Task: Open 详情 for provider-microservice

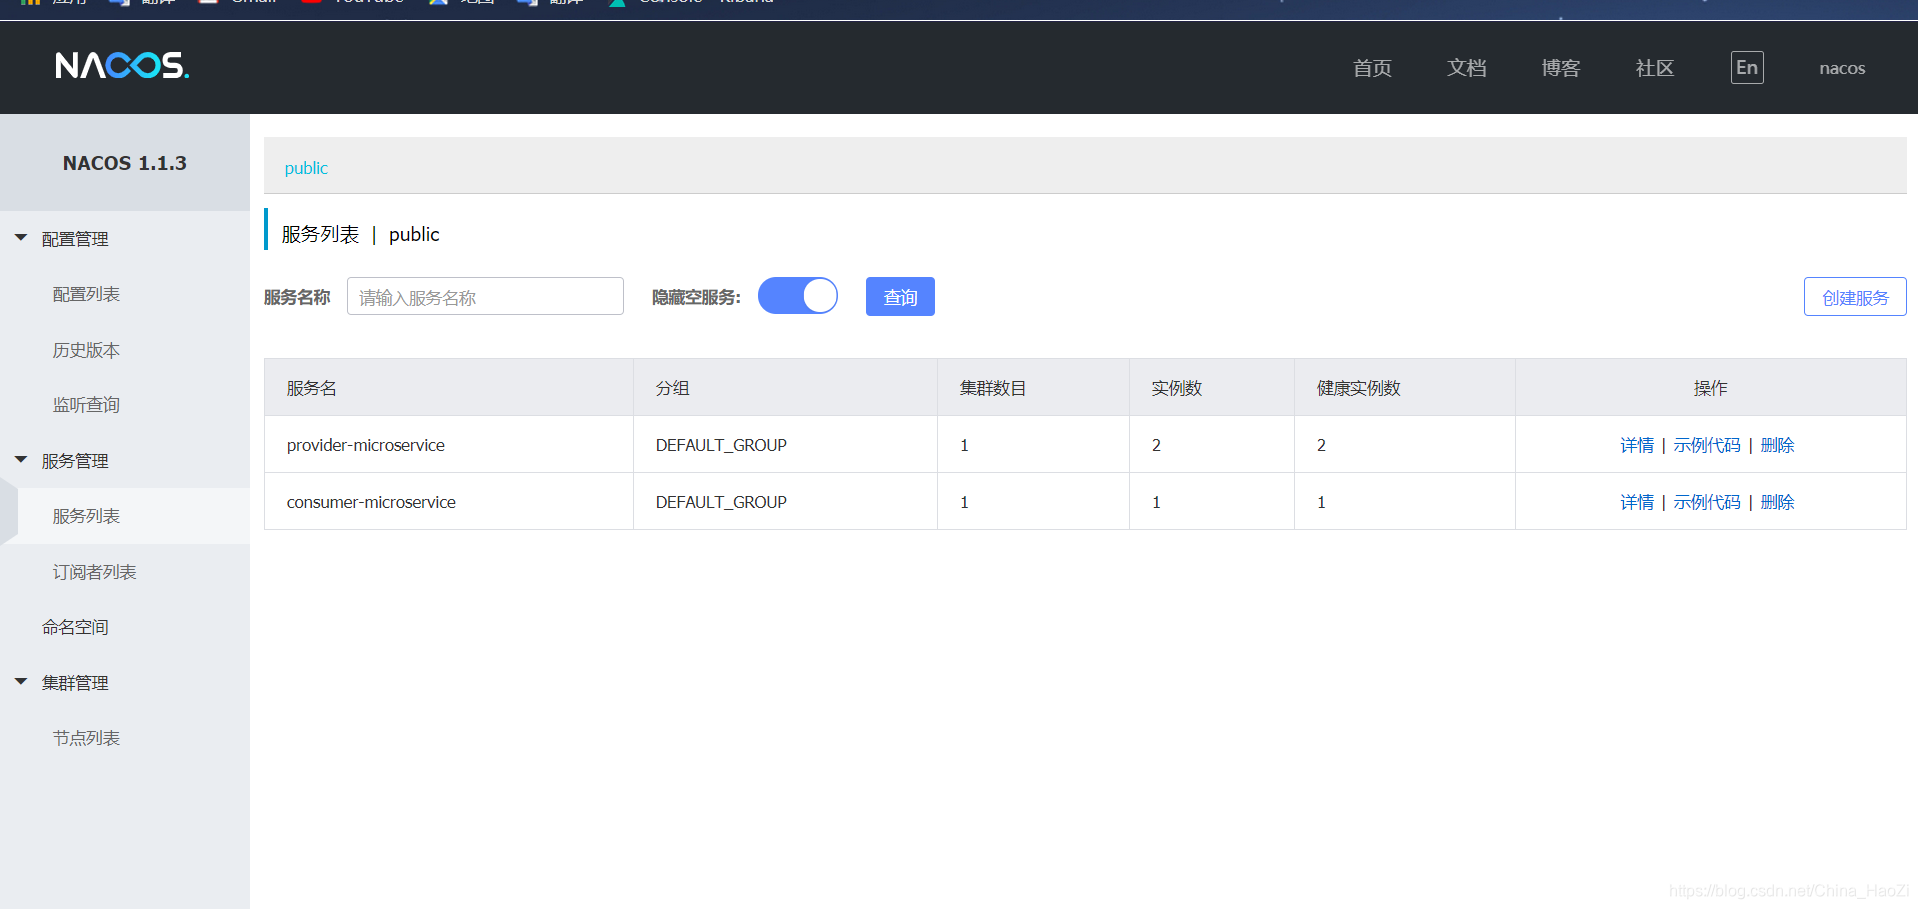Action: pos(1637,445)
